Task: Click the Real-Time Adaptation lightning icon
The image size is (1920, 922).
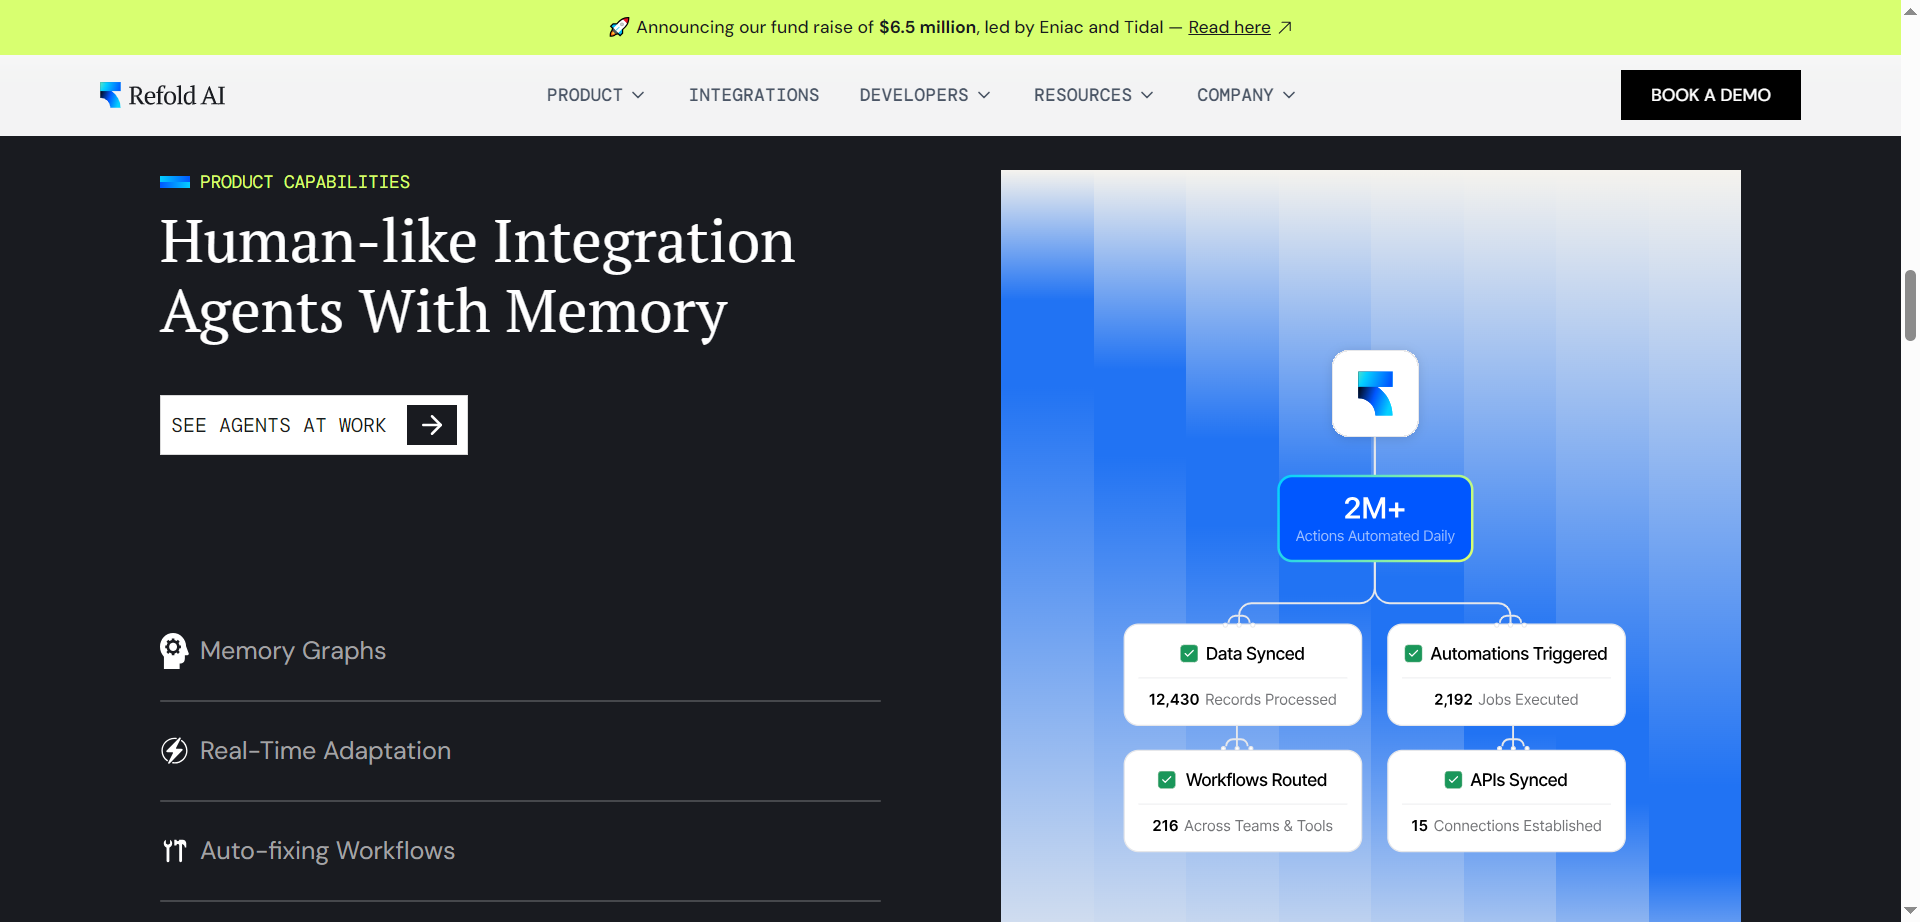Action: 174,750
